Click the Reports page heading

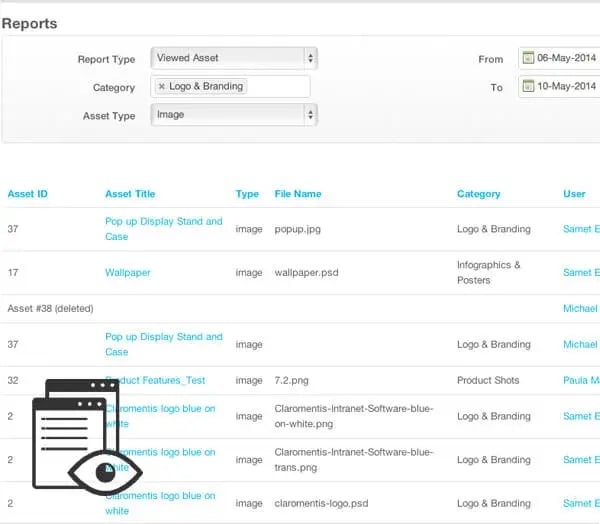click(x=29, y=24)
